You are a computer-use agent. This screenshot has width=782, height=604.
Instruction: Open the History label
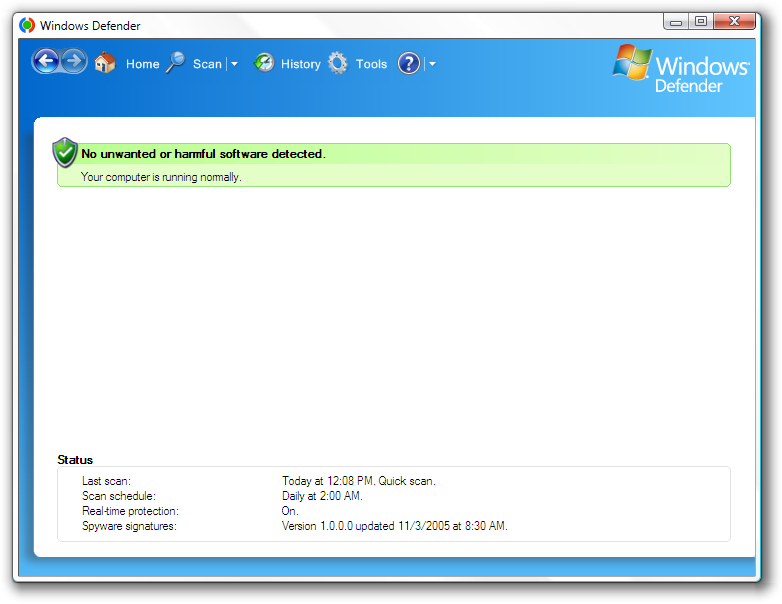tap(301, 64)
